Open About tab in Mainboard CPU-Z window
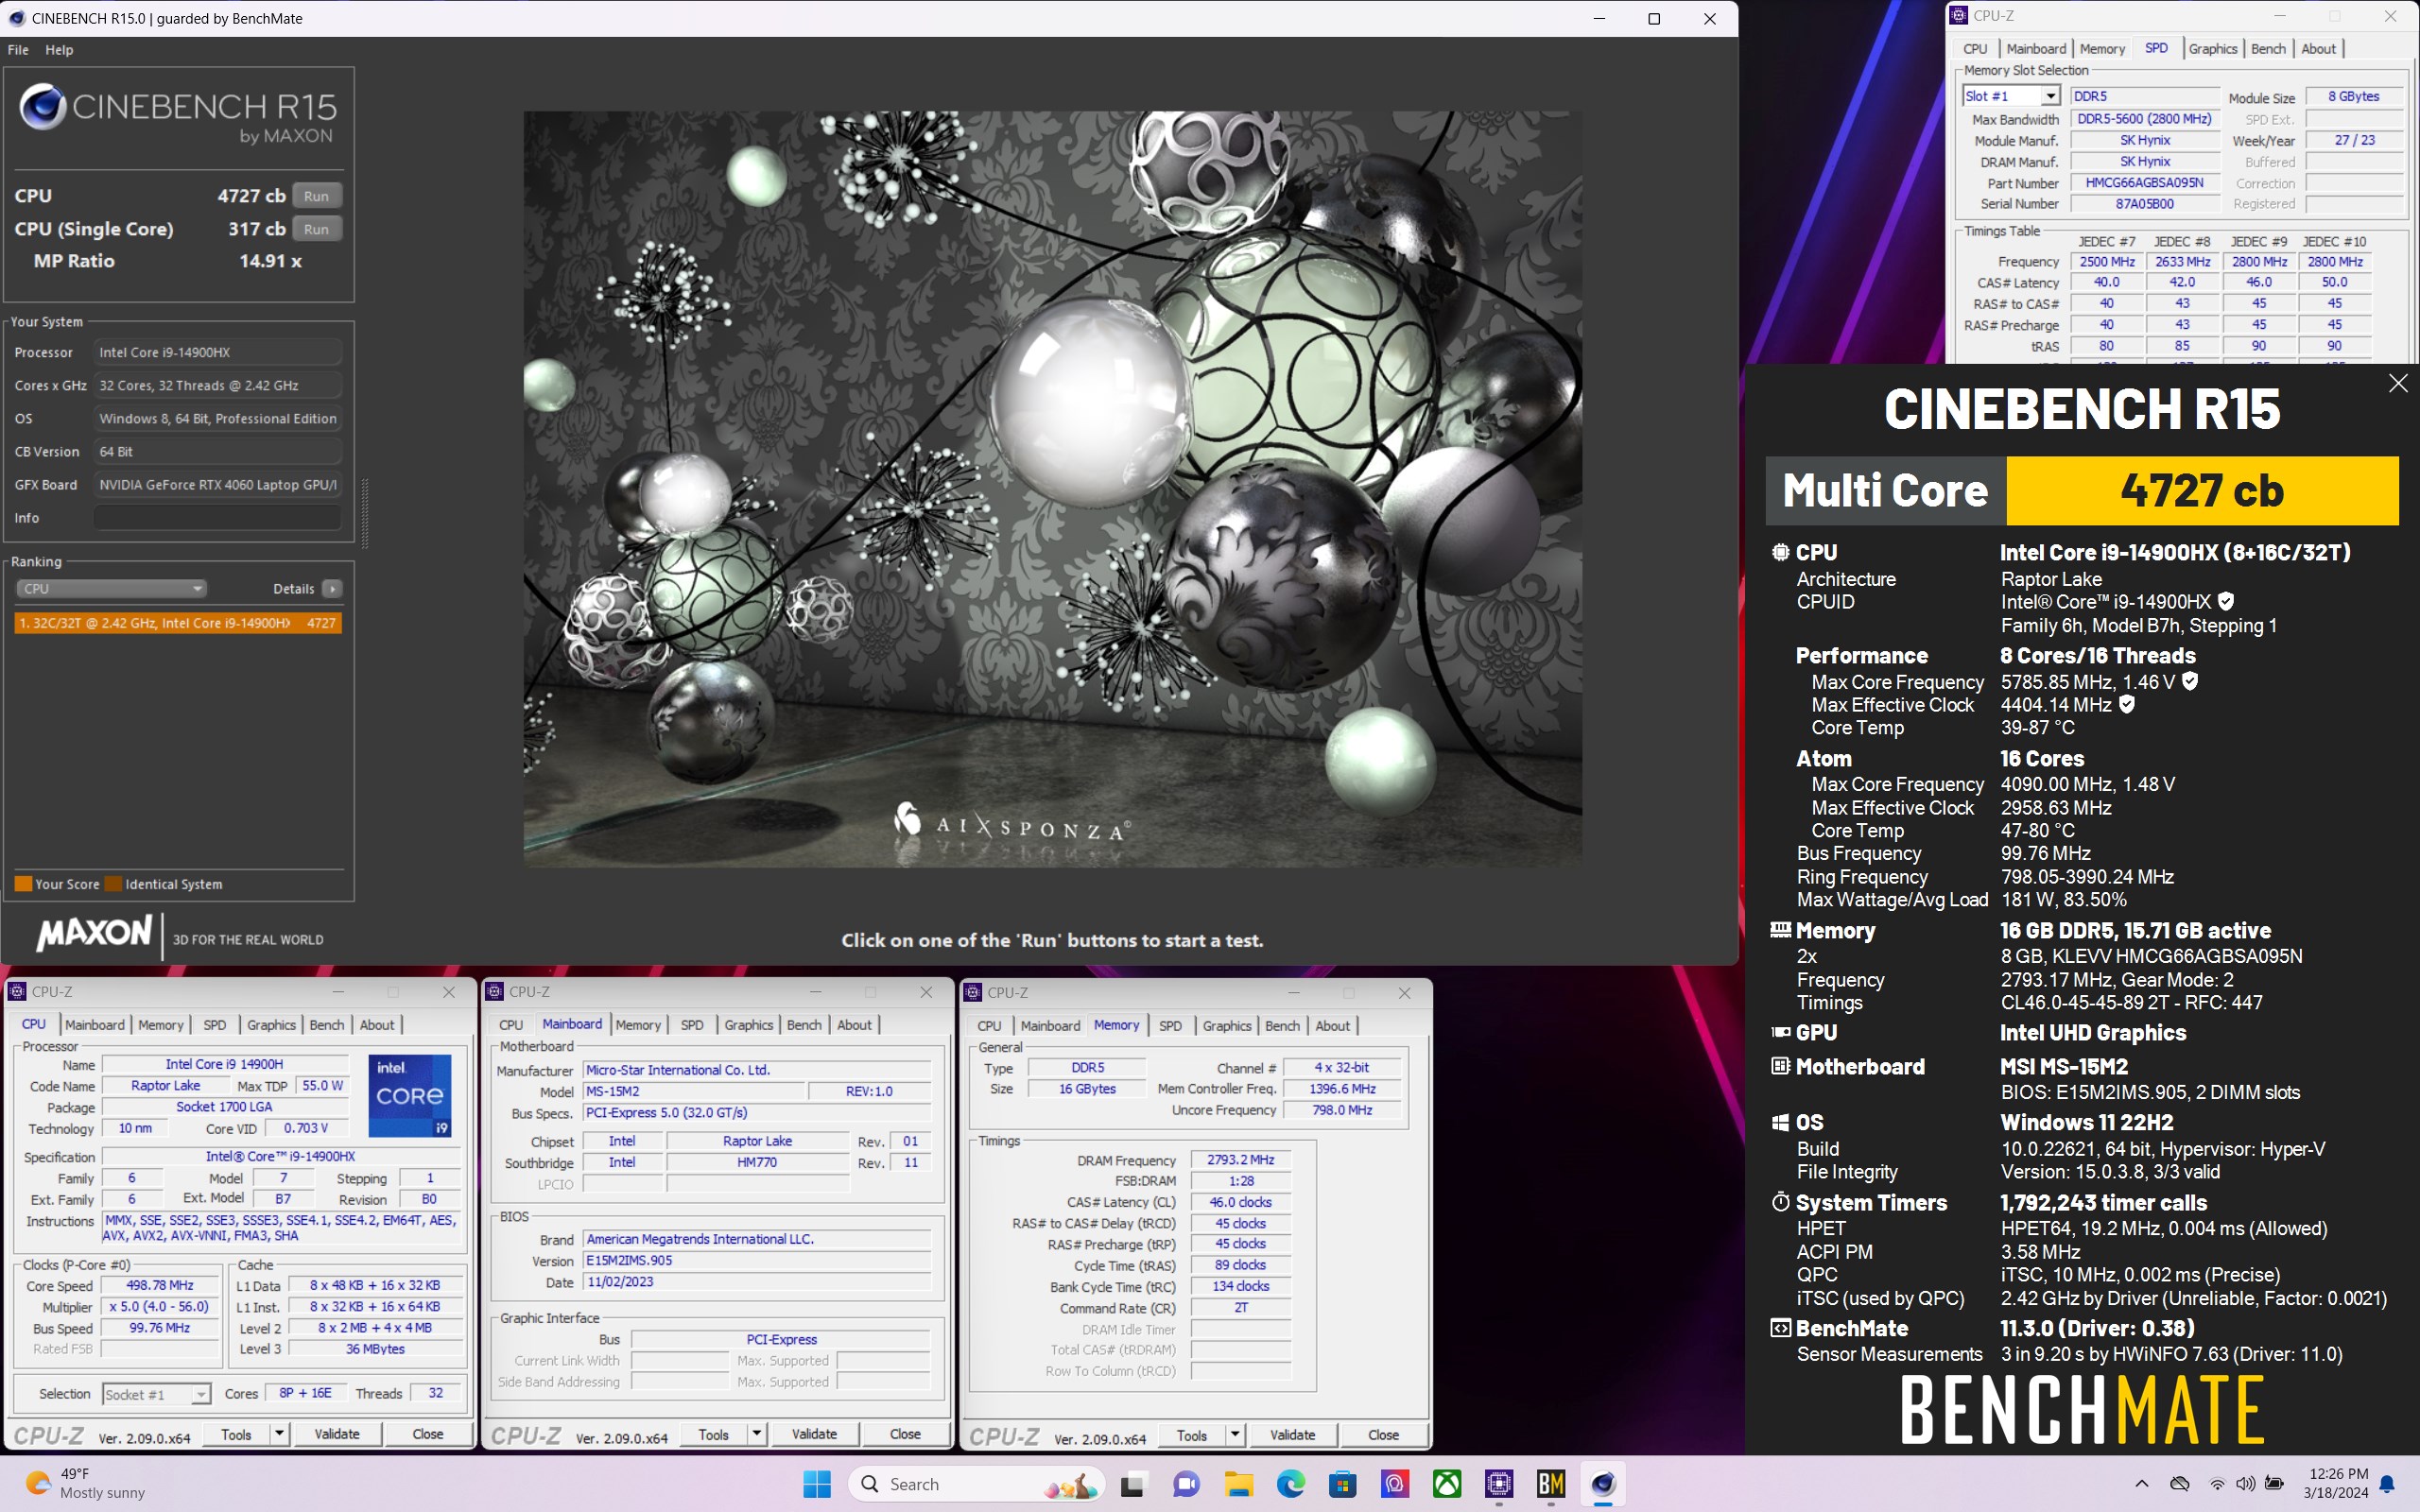This screenshot has width=2420, height=1512. coord(854,1025)
